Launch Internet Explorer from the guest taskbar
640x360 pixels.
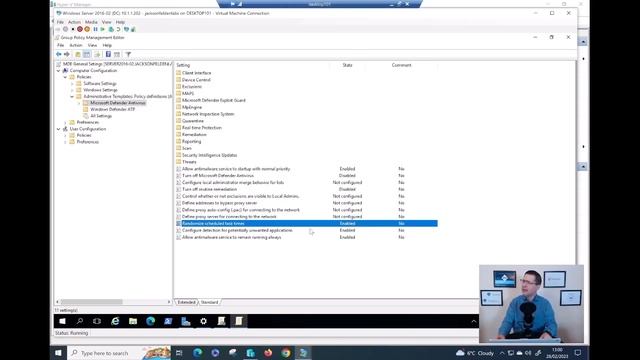(115, 321)
